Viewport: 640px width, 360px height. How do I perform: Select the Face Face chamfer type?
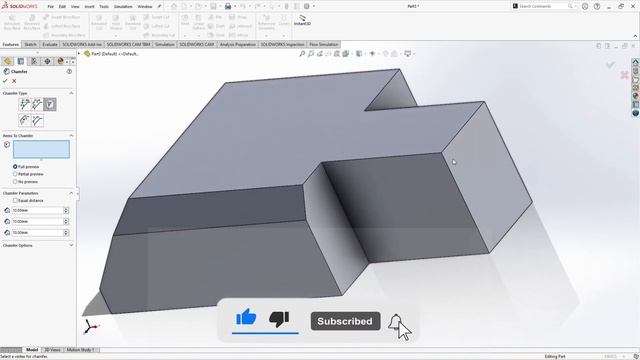37,120
